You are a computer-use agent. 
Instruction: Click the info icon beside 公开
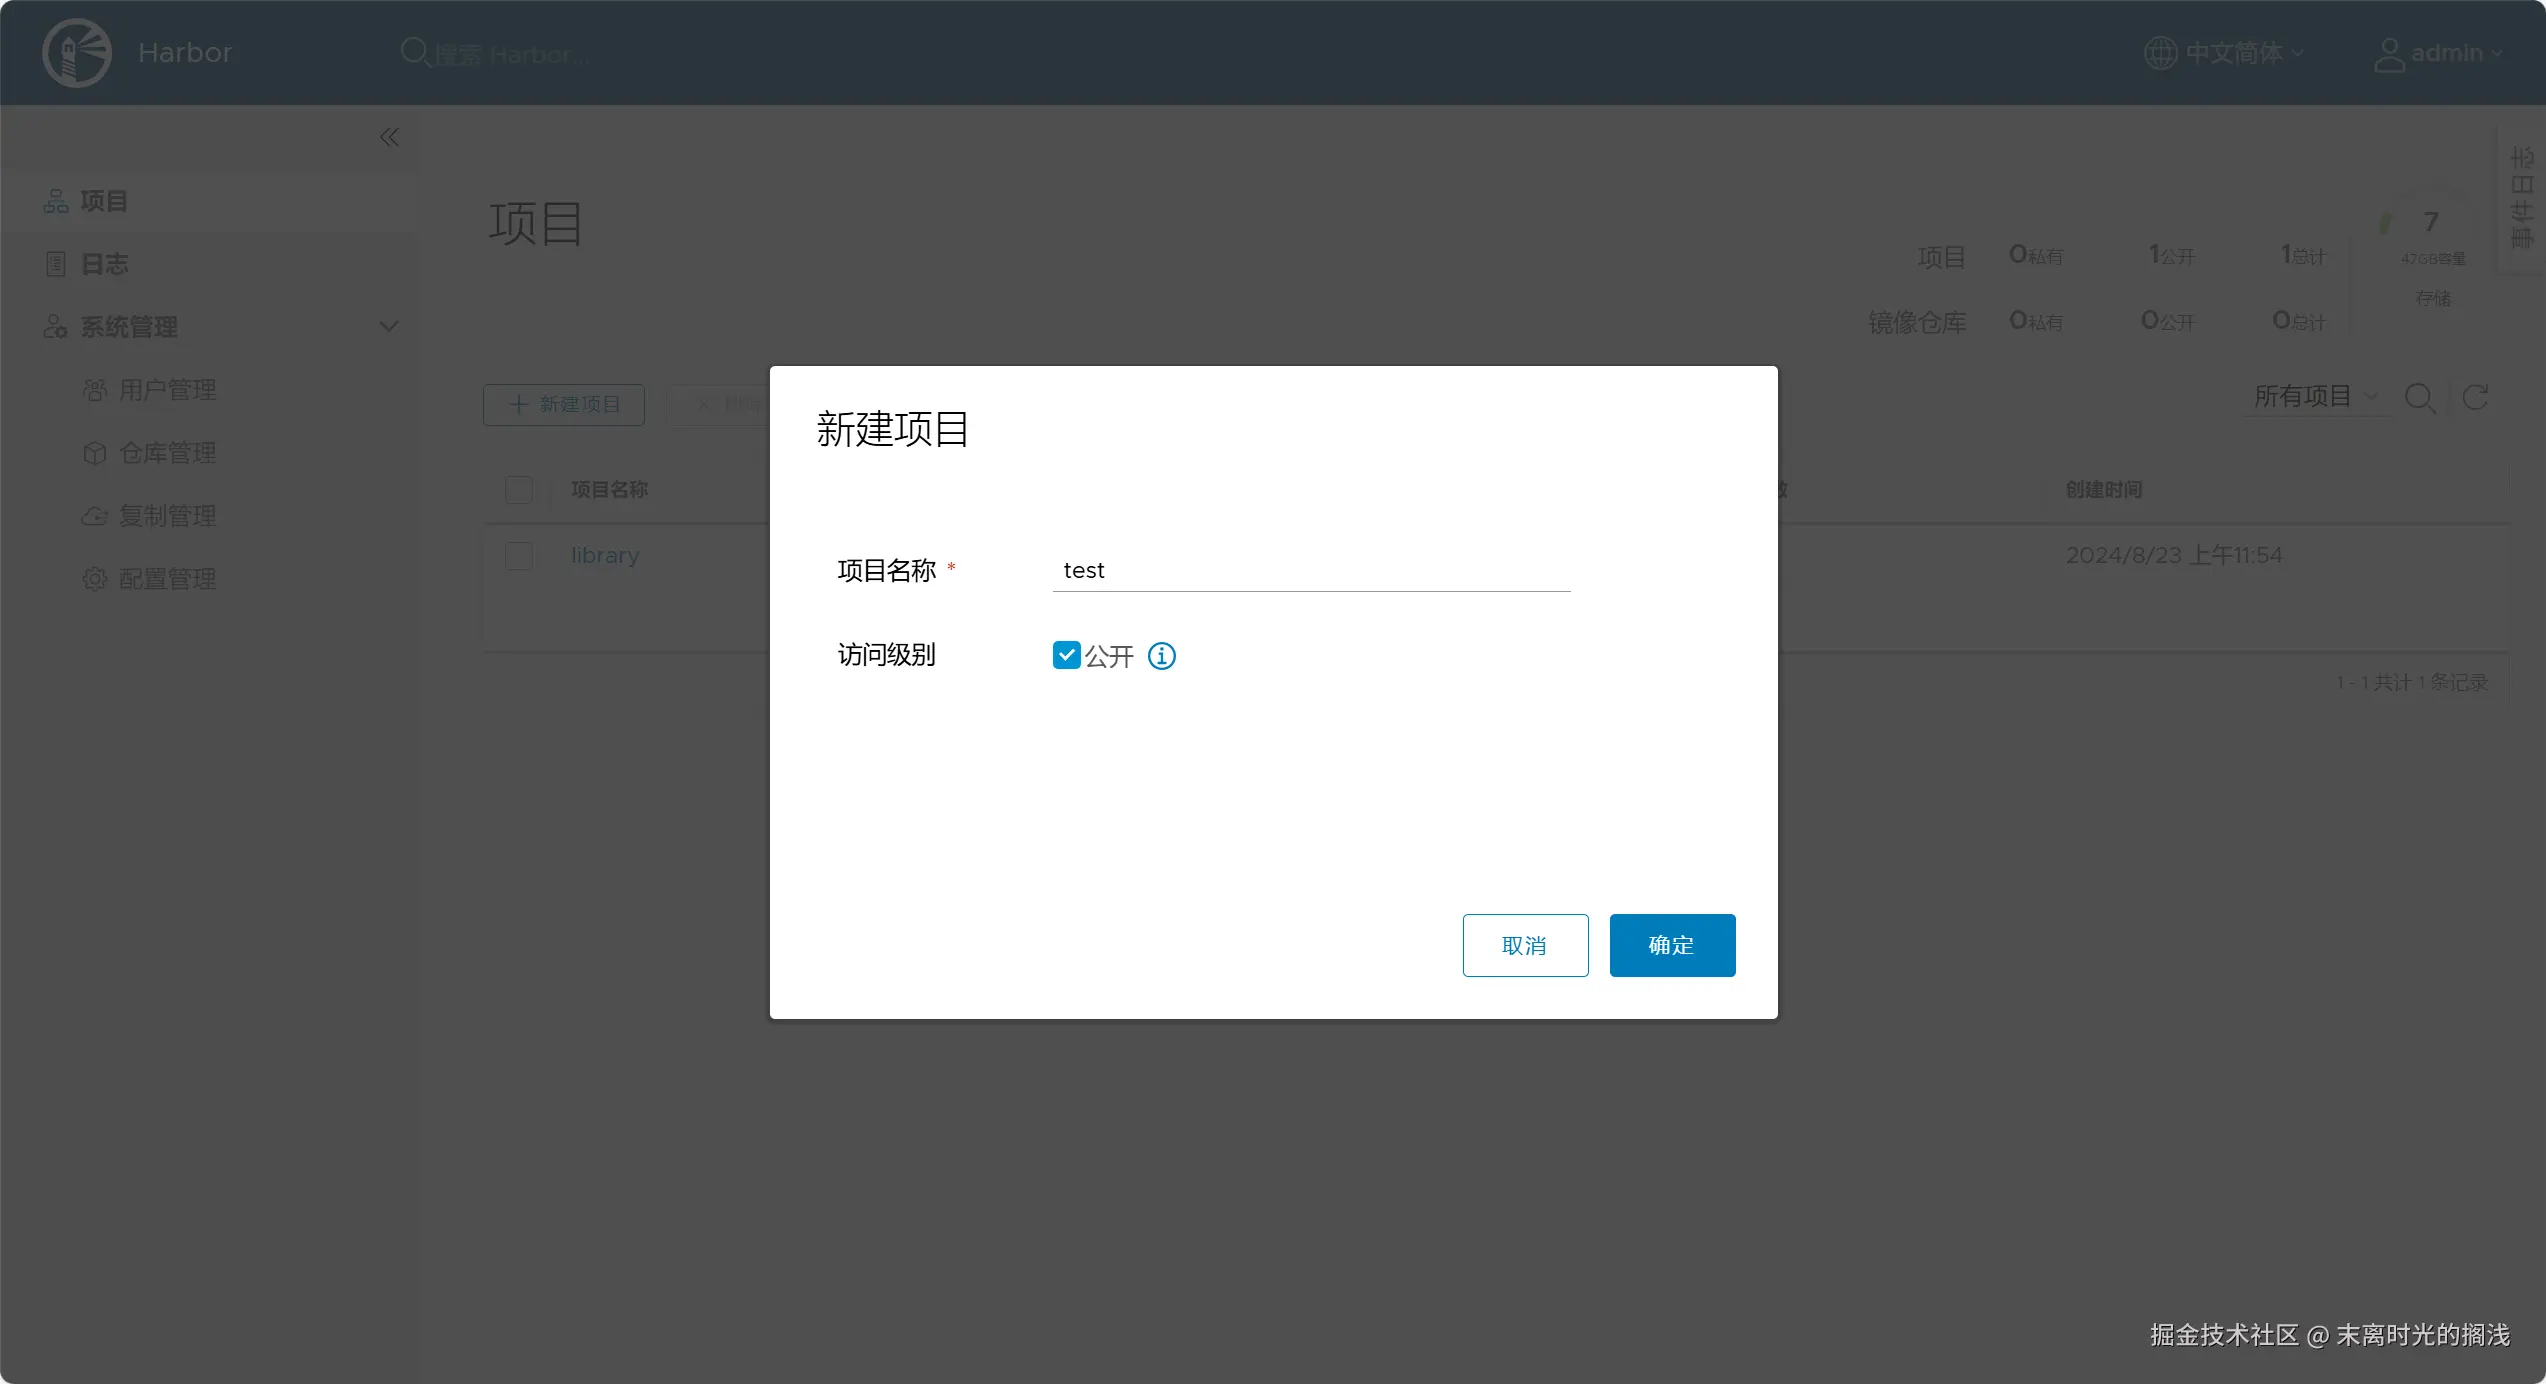1161,656
